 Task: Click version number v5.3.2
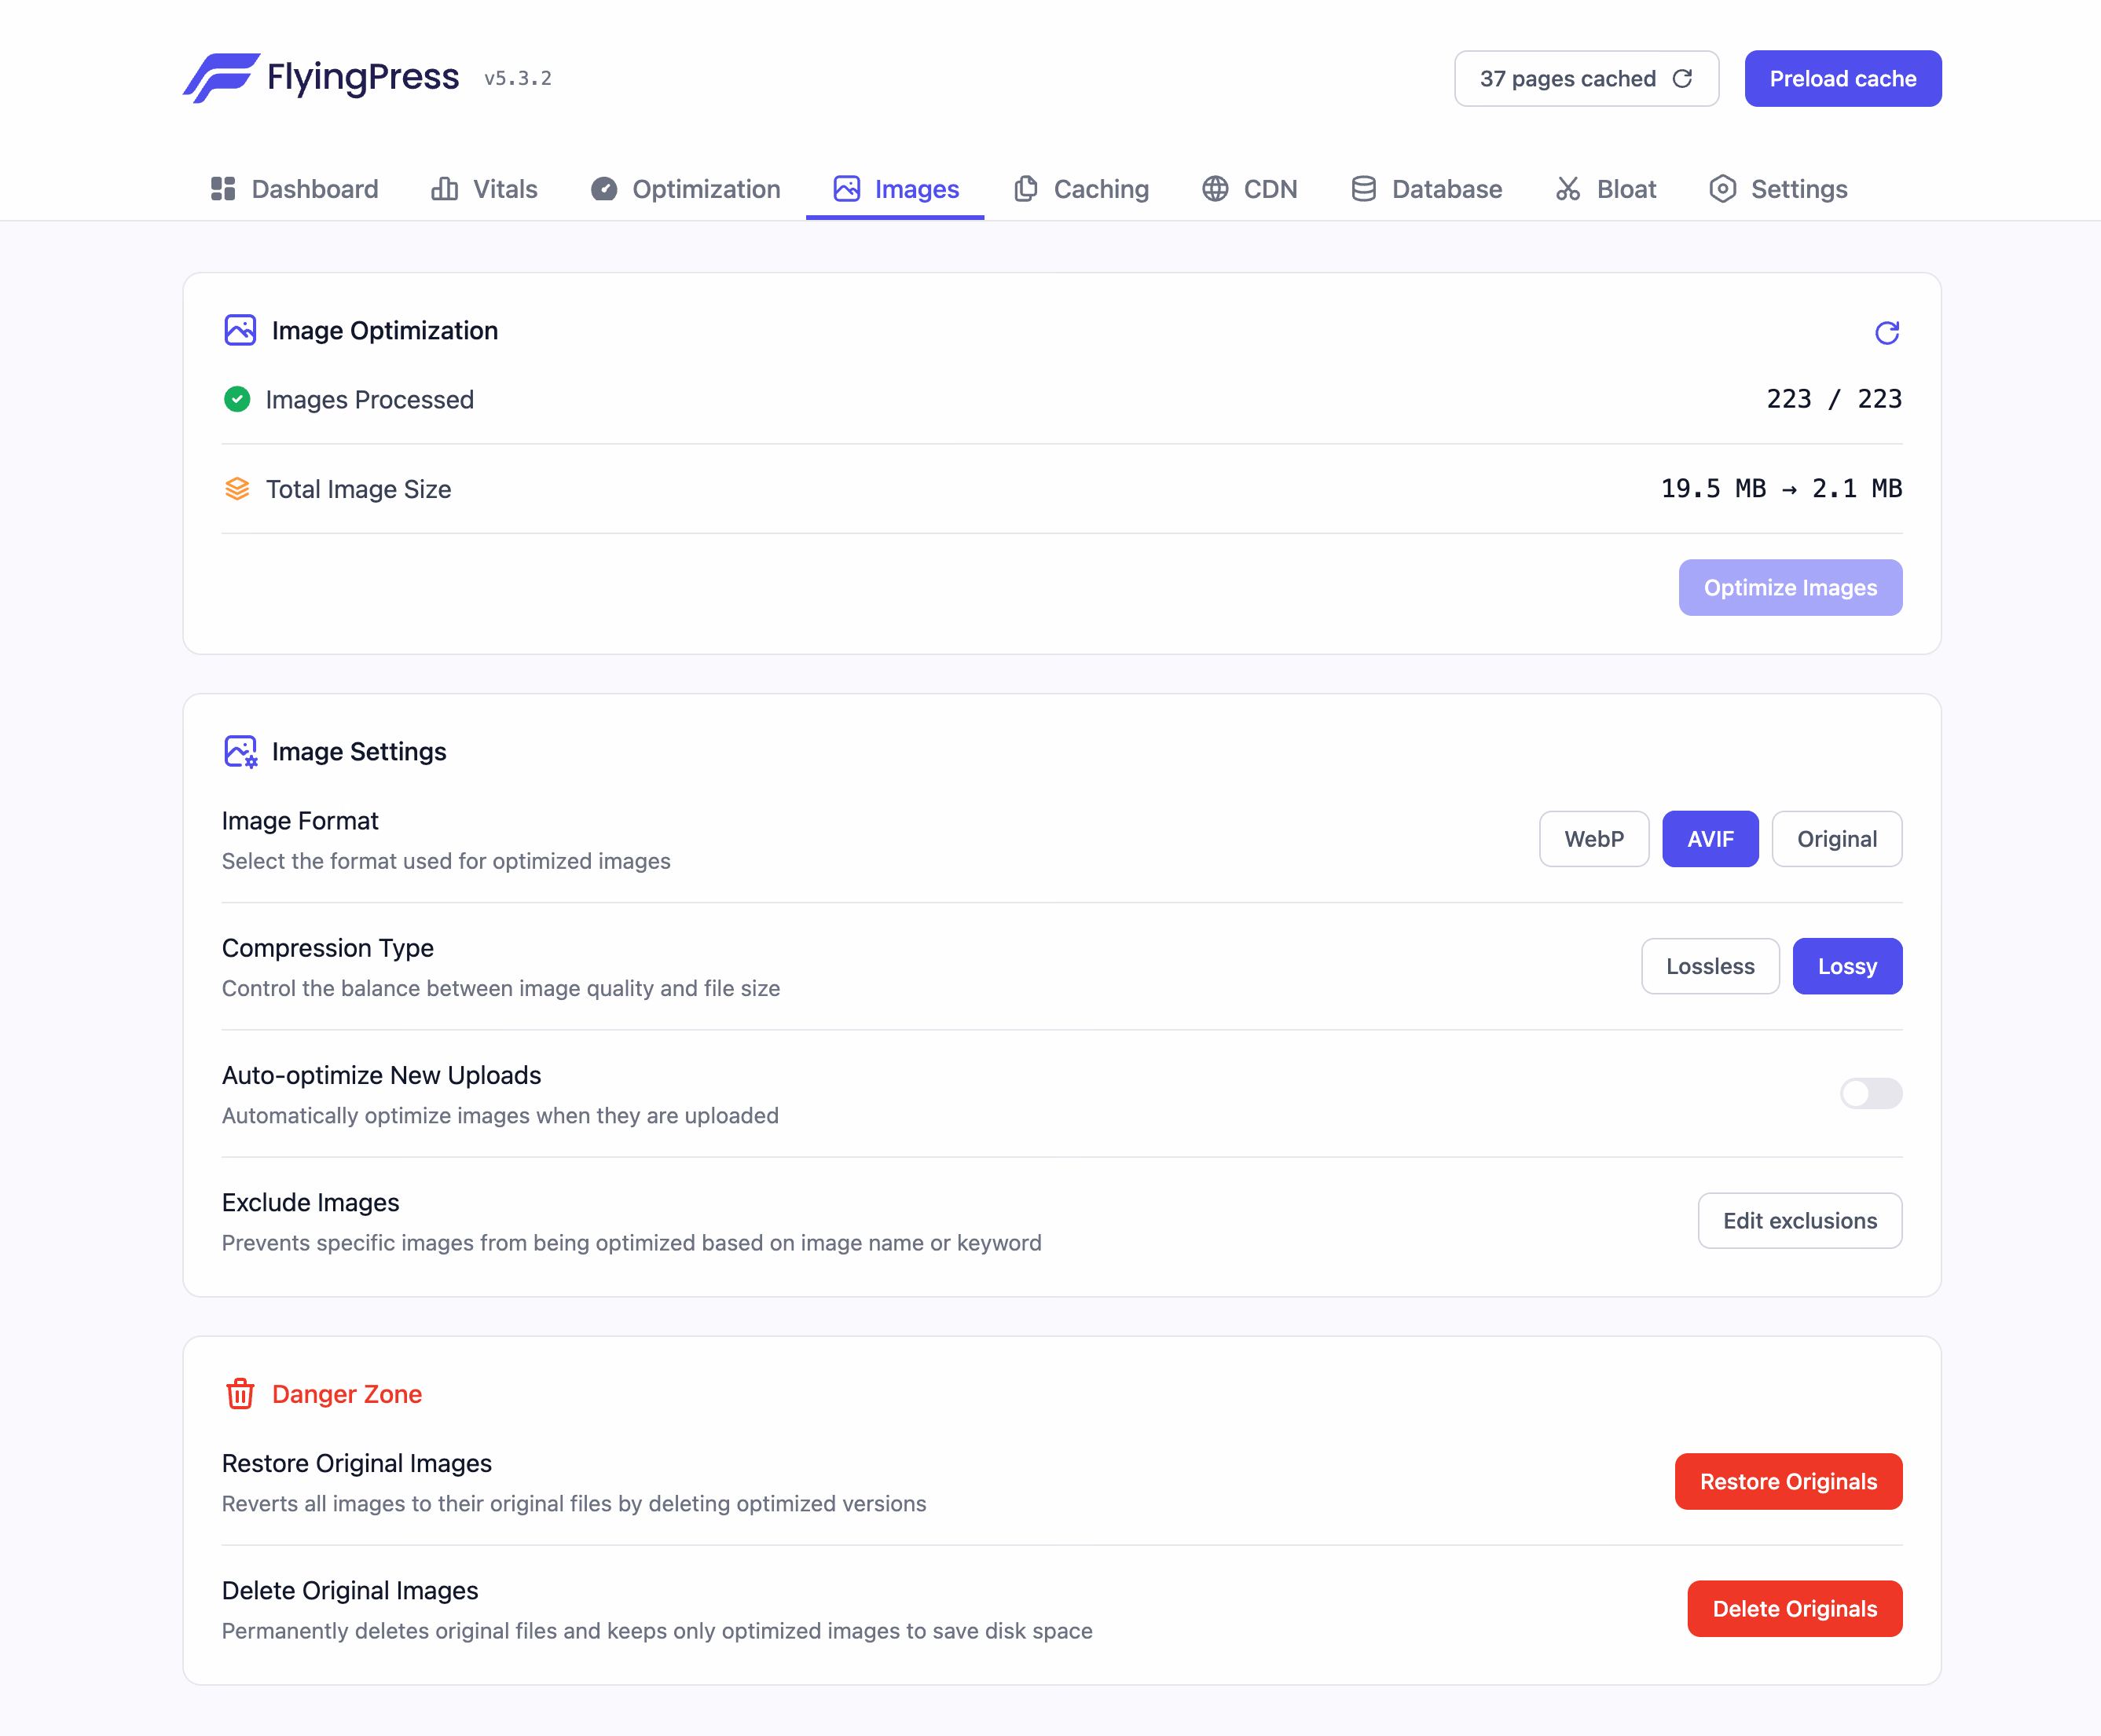[x=518, y=78]
